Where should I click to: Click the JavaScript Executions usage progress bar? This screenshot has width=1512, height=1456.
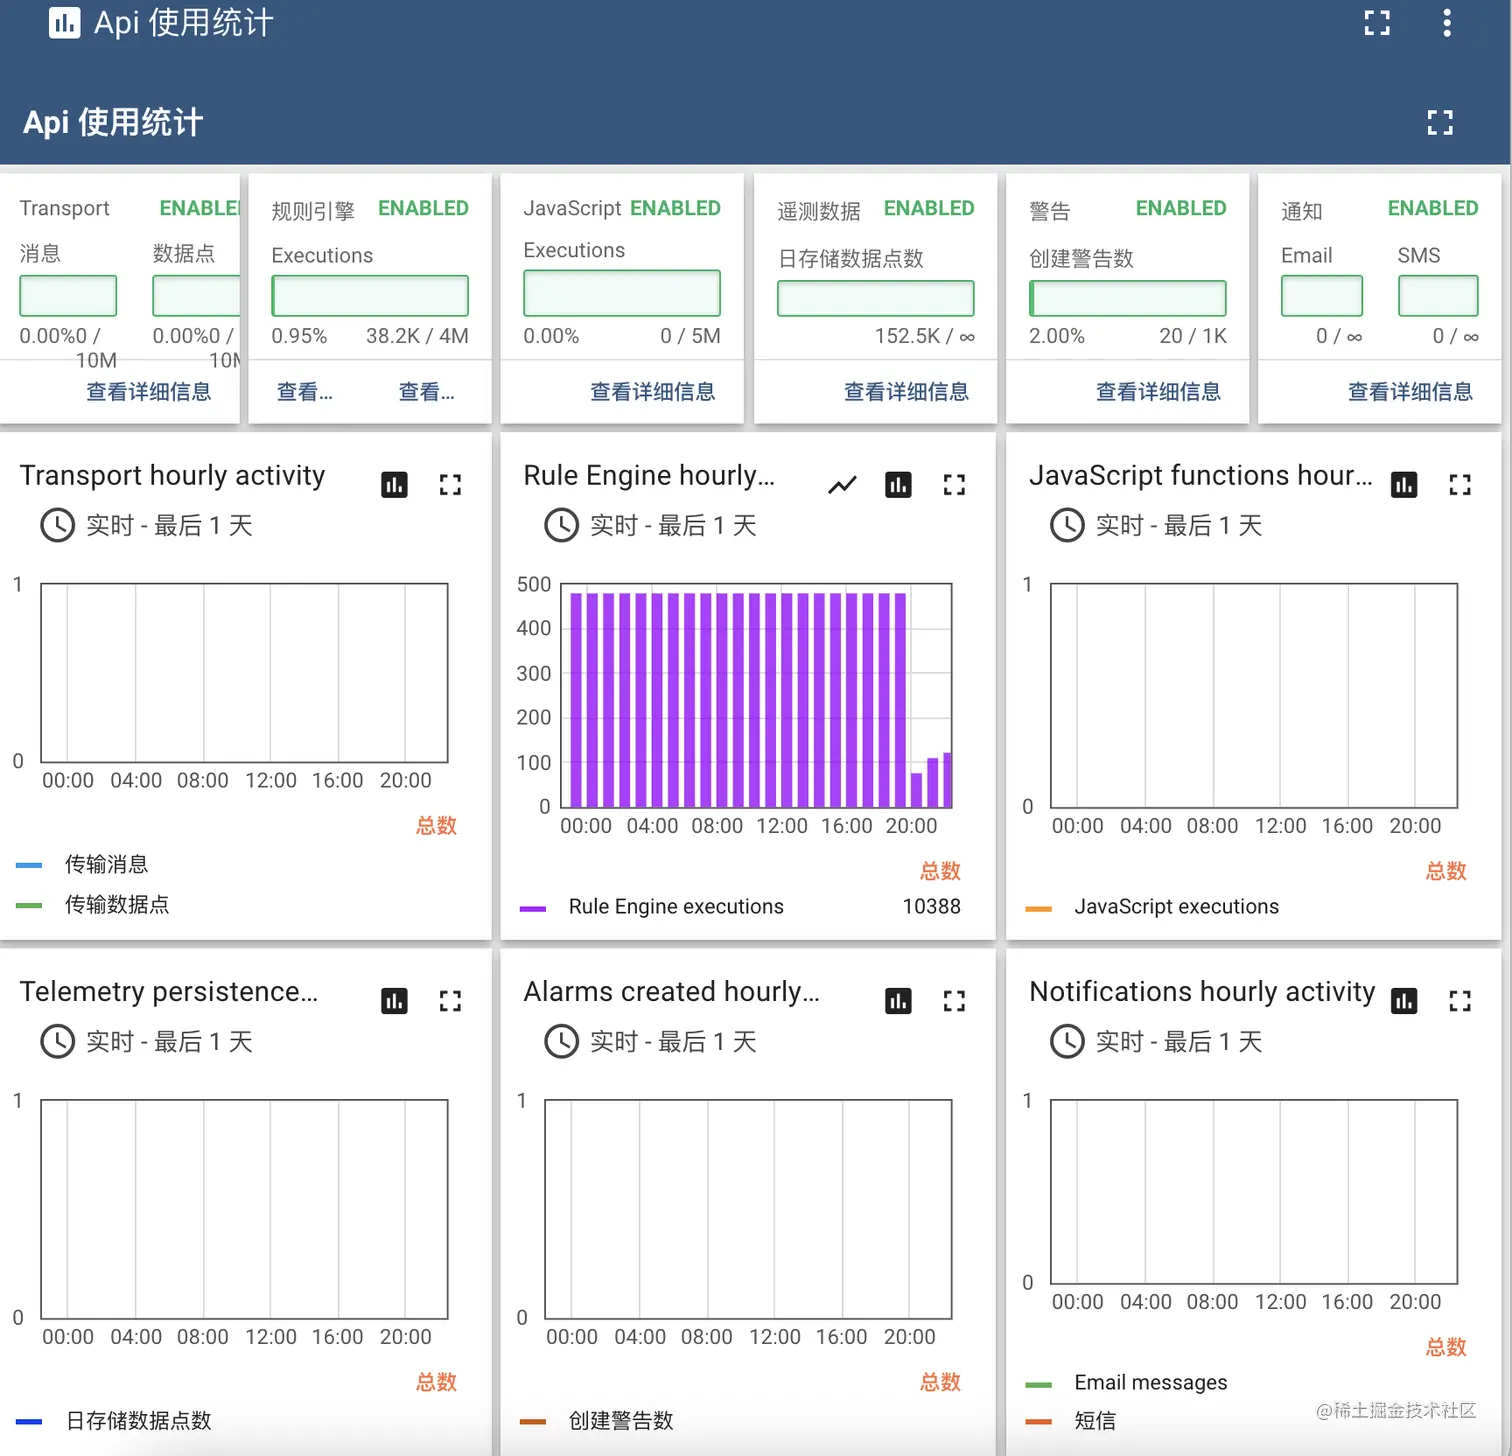pos(622,293)
